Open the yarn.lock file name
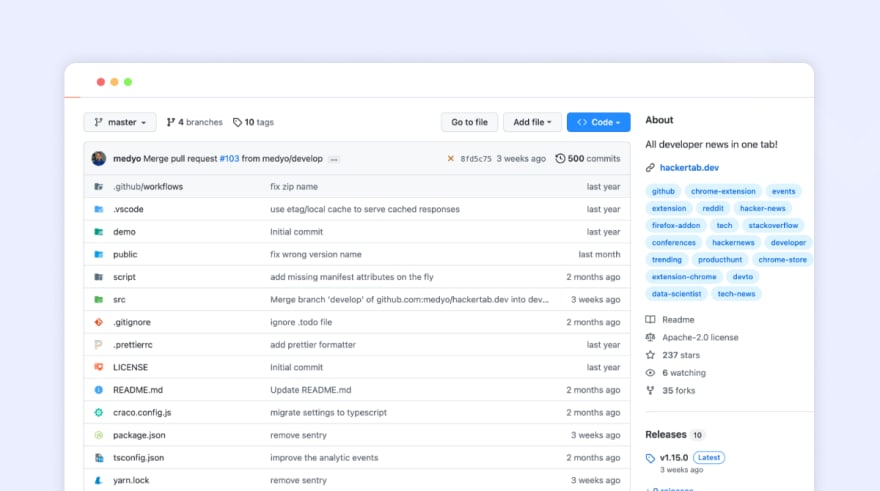880x491 pixels. pyautogui.click(x=131, y=480)
